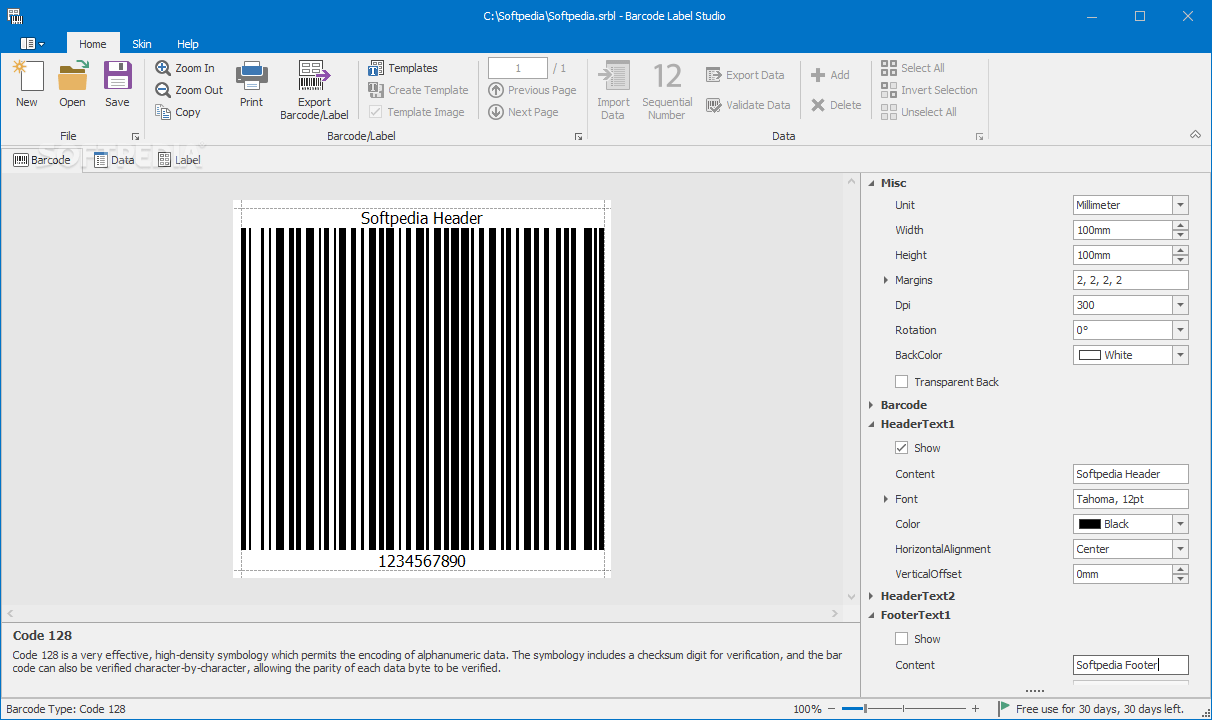This screenshot has width=1212, height=720.
Task: Enable Transparent Back option
Action: [901, 381]
